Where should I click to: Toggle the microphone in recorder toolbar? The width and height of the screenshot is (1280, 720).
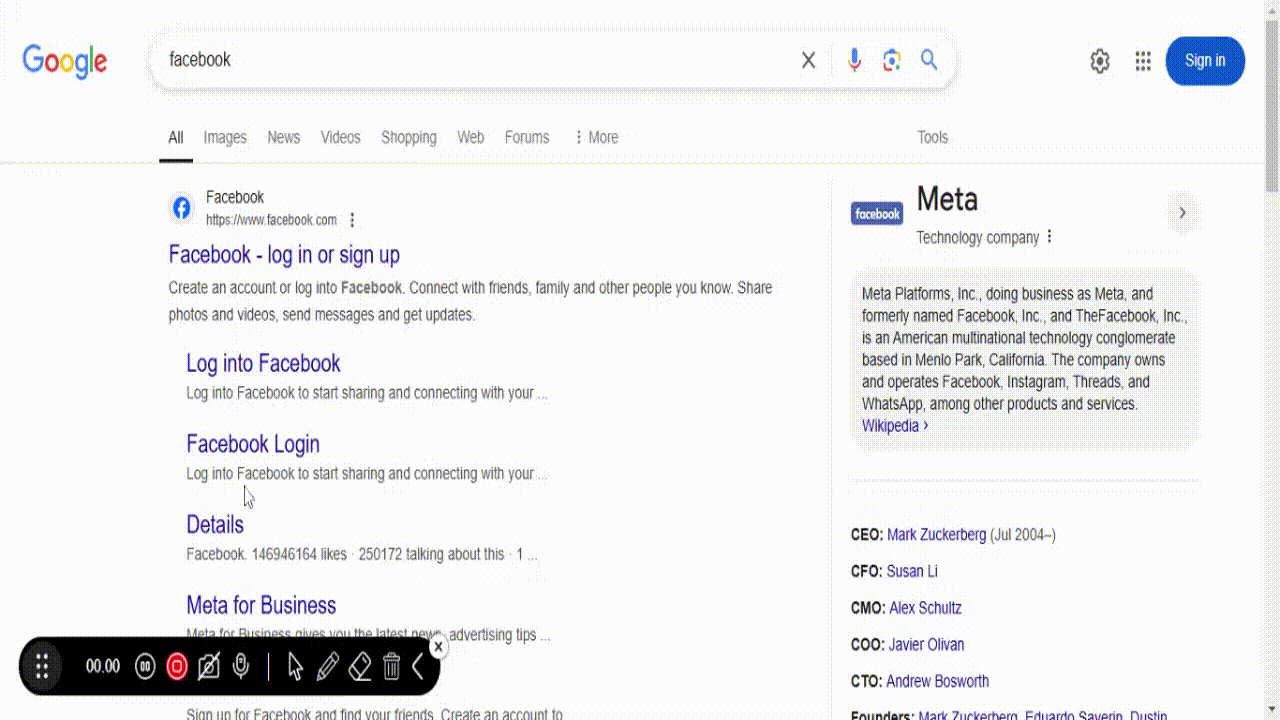(x=241, y=666)
